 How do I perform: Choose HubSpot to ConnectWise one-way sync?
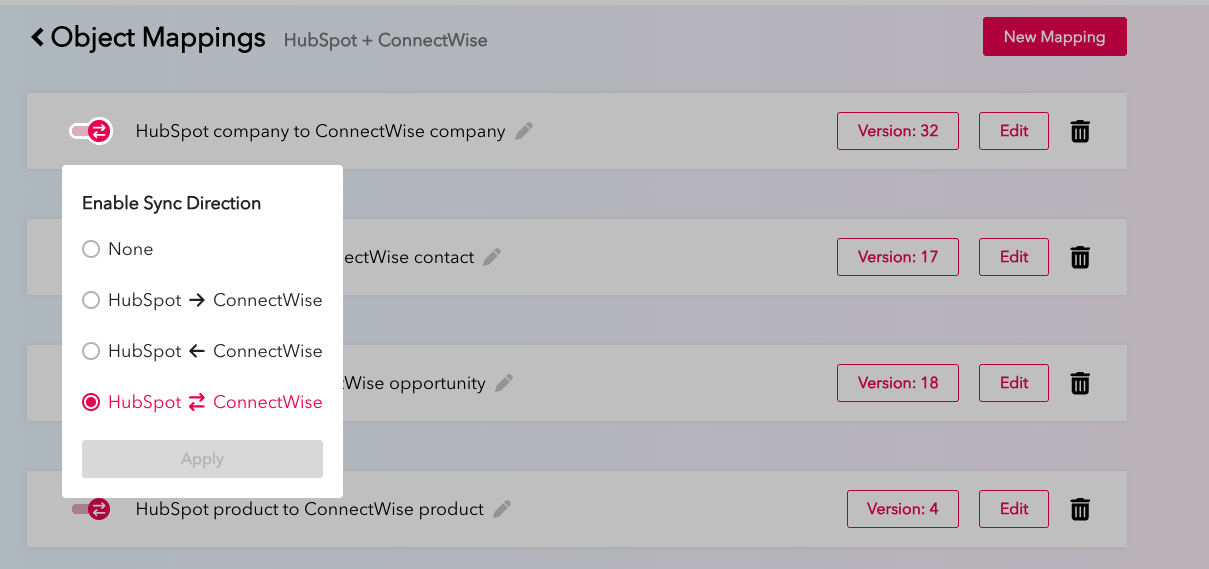point(91,300)
